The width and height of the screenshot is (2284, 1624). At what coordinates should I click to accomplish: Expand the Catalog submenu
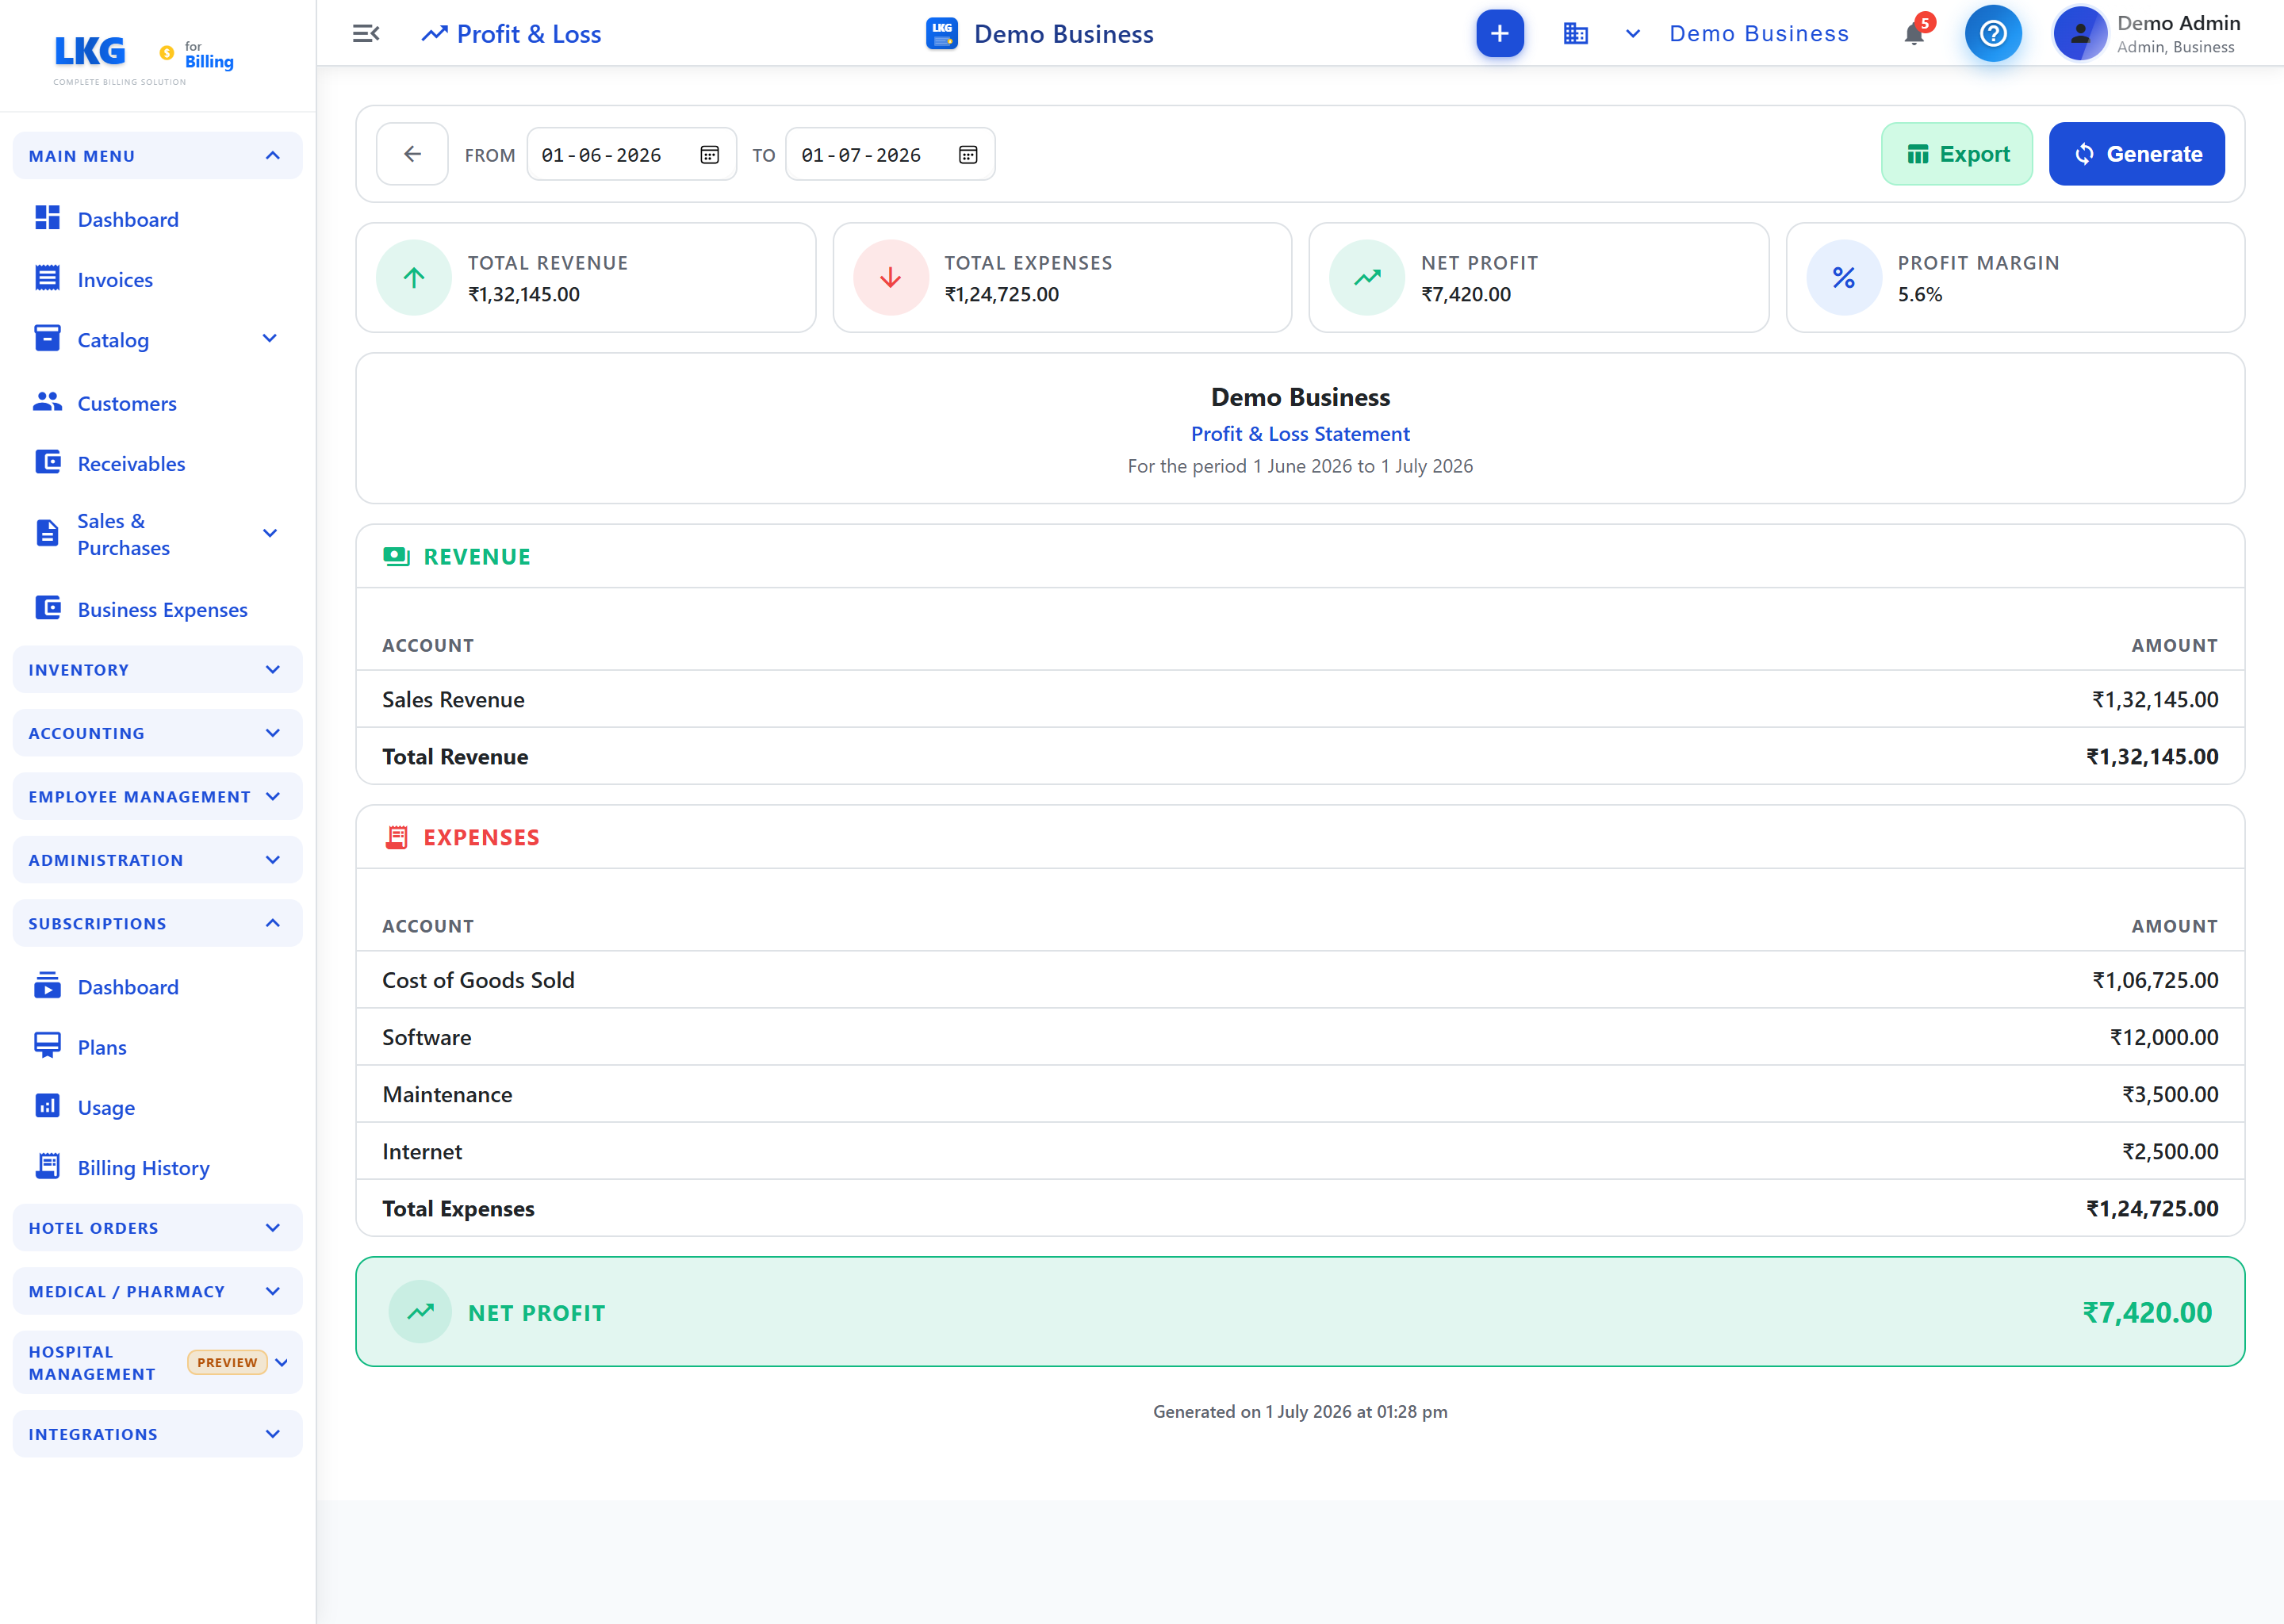click(269, 339)
